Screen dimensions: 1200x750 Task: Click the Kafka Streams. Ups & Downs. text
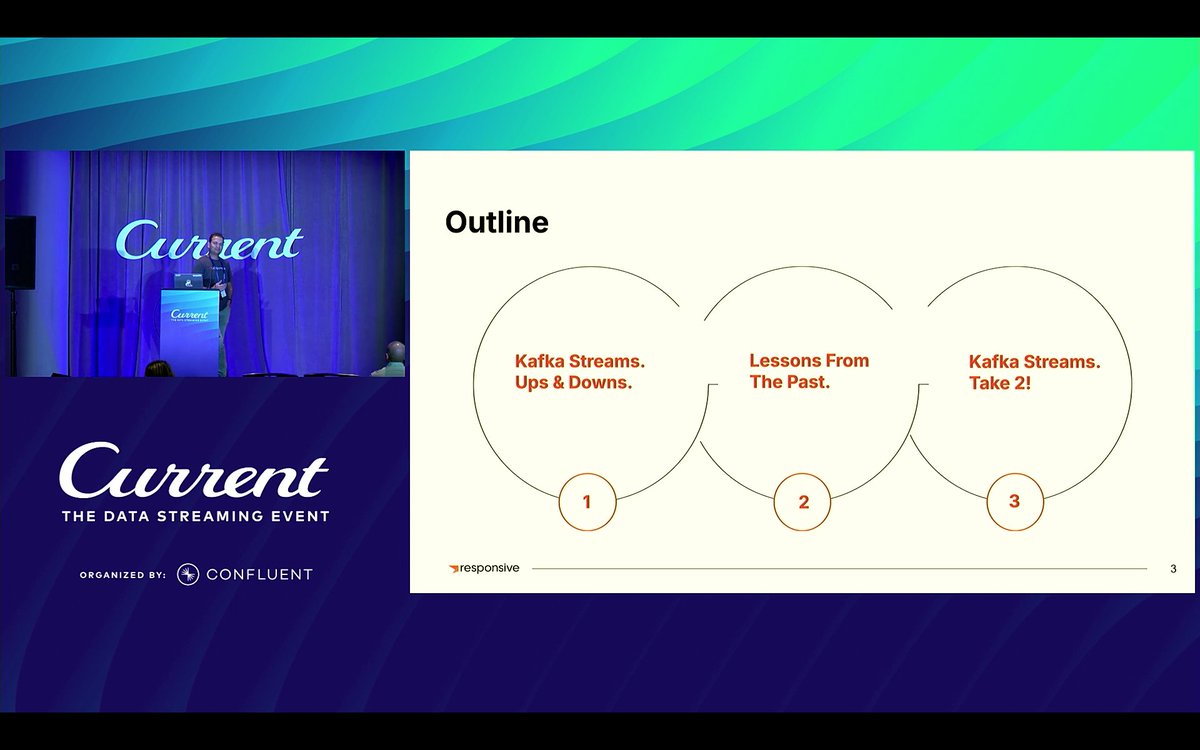point(580,371)
